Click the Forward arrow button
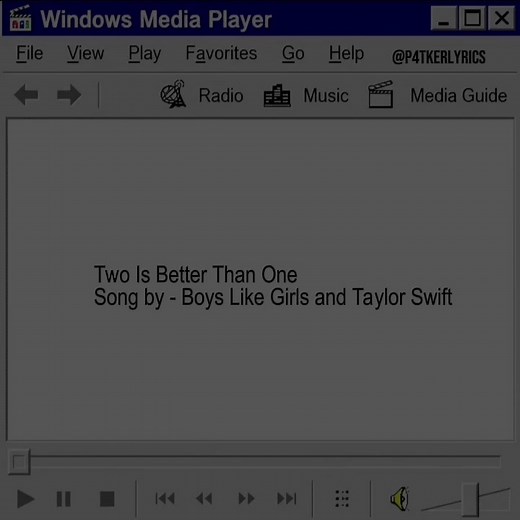The height and width of the screenshot is (520, 520). 69,95
